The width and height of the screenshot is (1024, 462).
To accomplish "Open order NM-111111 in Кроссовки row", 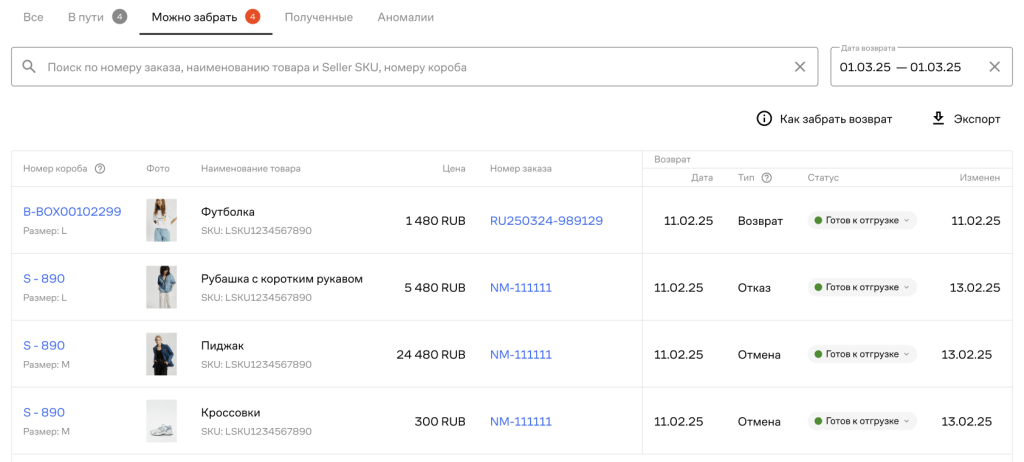I will tap(520, 421).
